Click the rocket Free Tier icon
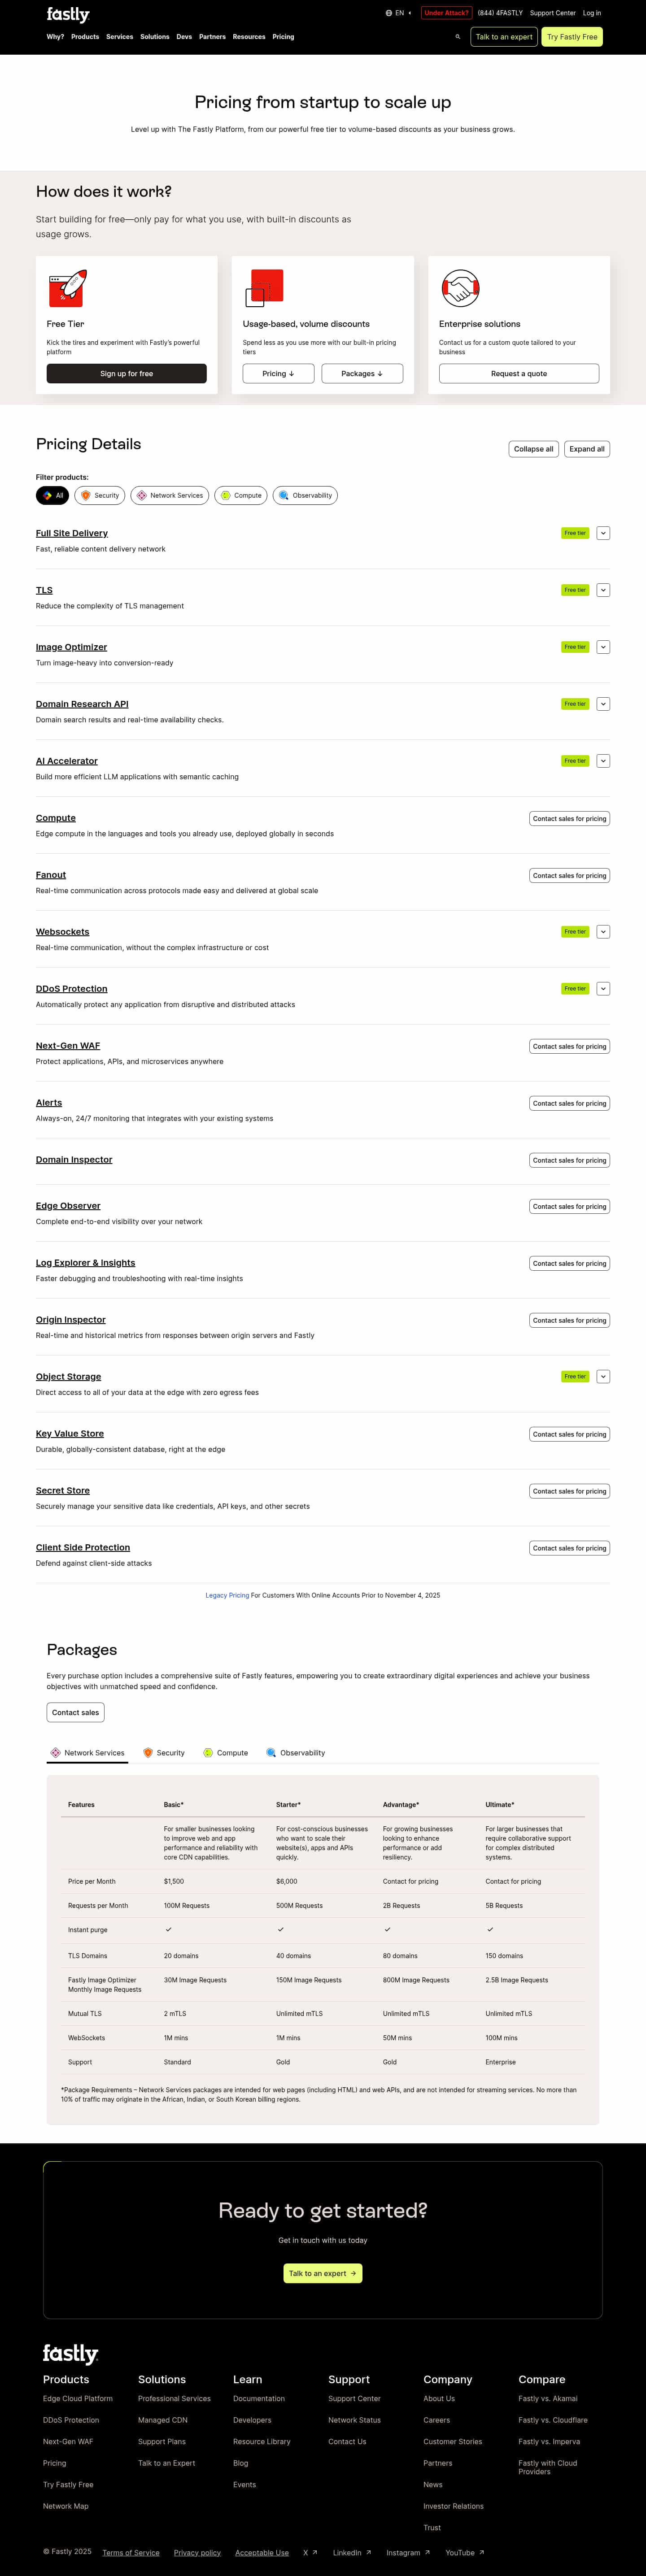 tap(68, 288)
